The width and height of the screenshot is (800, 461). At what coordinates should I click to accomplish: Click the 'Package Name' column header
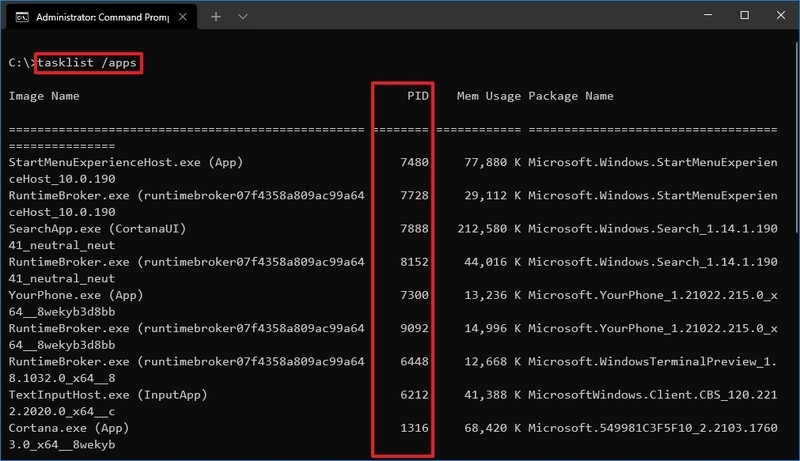point(570,96)
